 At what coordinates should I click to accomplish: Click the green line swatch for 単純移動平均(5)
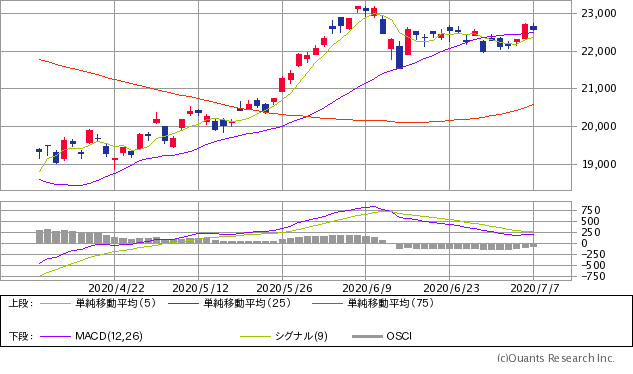[x=55, y=303]
